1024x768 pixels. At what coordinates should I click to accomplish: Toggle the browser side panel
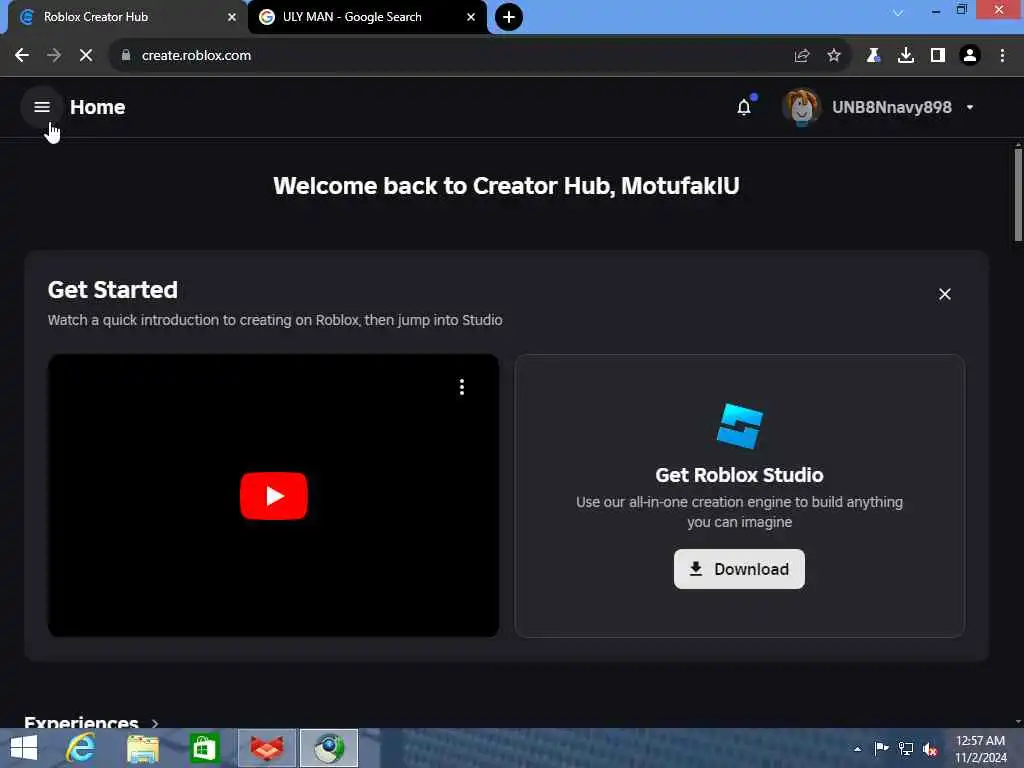click(x=938, y=56)
